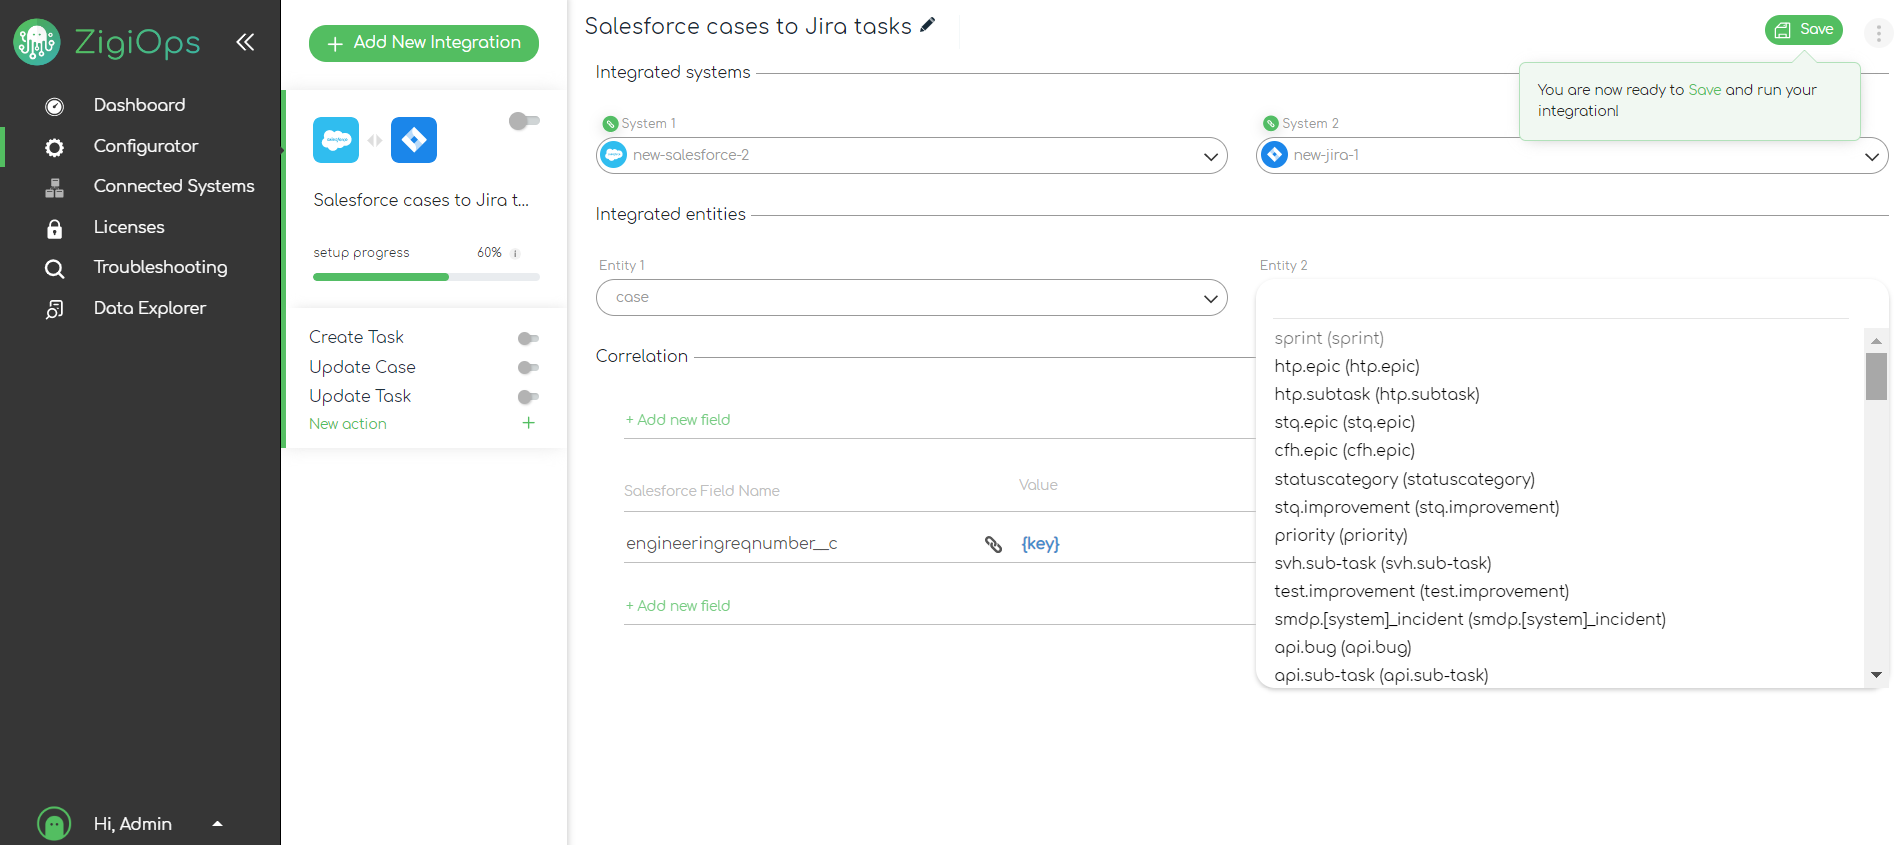Open the Create Task action
The width and height of the screenshot is (1898, 845).
tap(356, 337)
